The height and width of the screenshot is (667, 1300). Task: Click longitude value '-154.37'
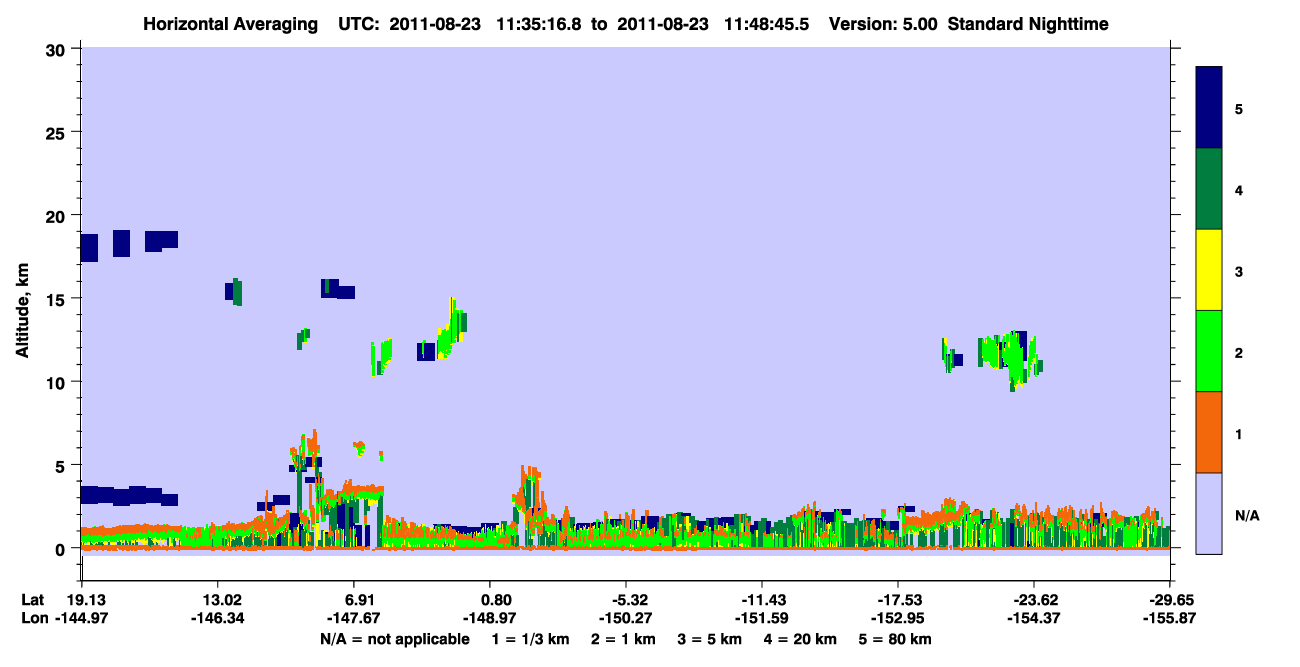[x=1034, y=618]
